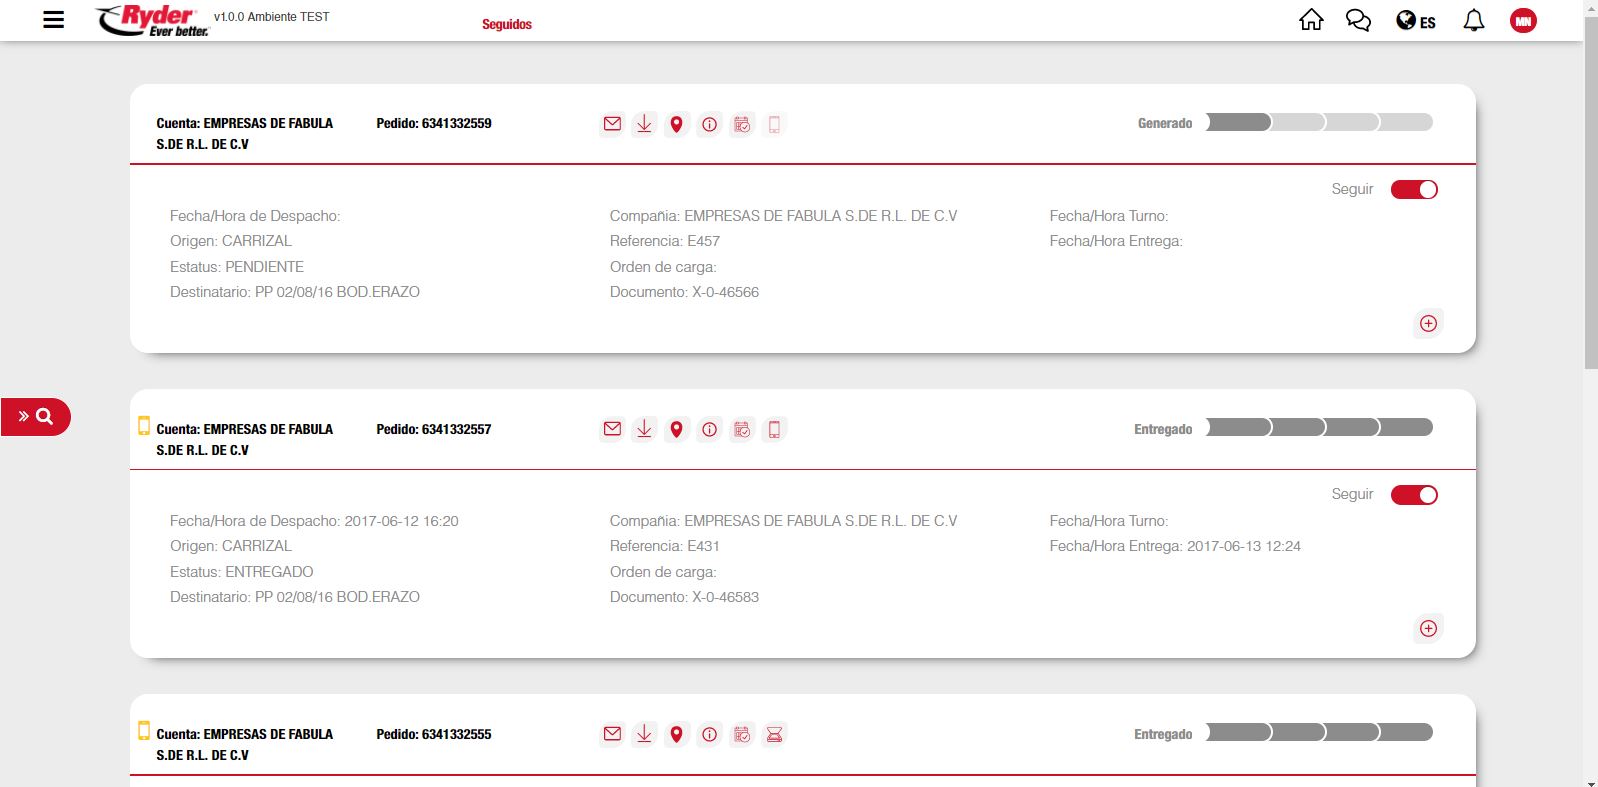Click scanner icon for order 6341332555
The image size is (1598, 787).
click(774, 734)
